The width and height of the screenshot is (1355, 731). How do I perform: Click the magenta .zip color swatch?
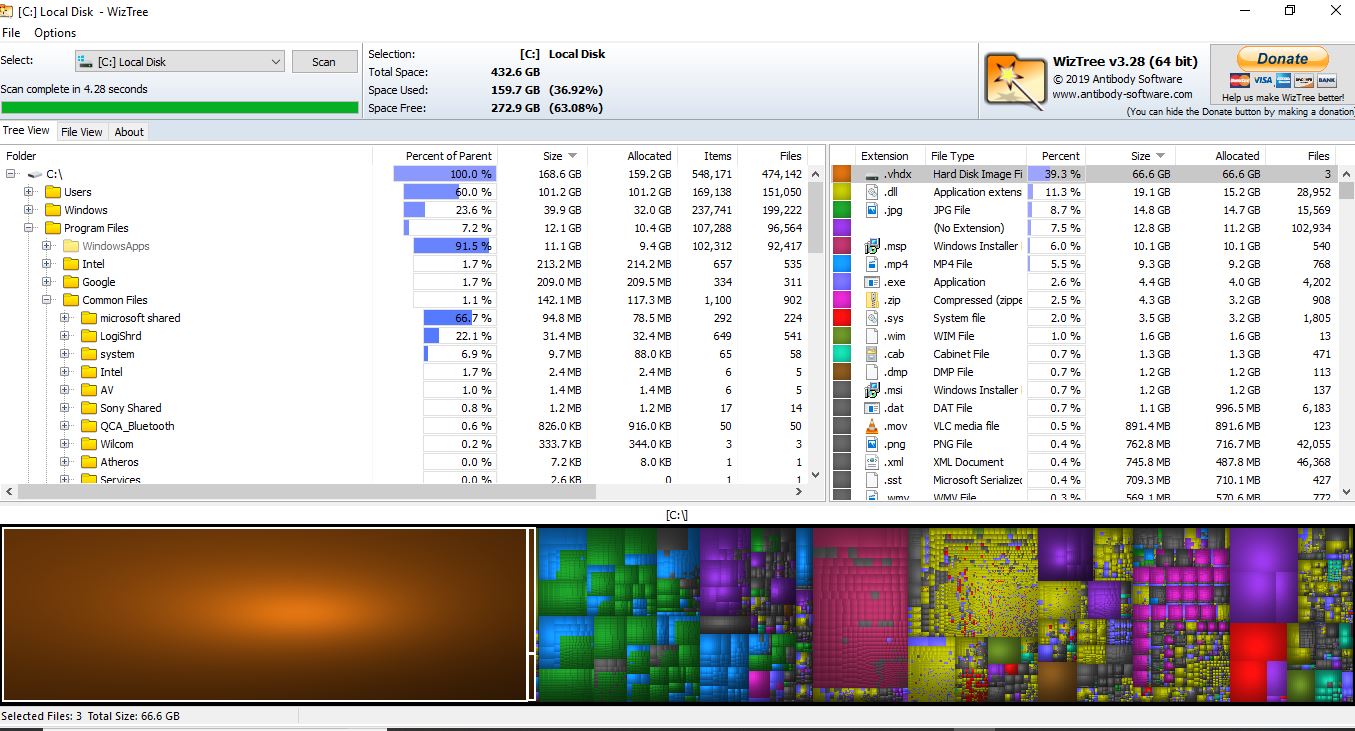click(x=842, y=300)
